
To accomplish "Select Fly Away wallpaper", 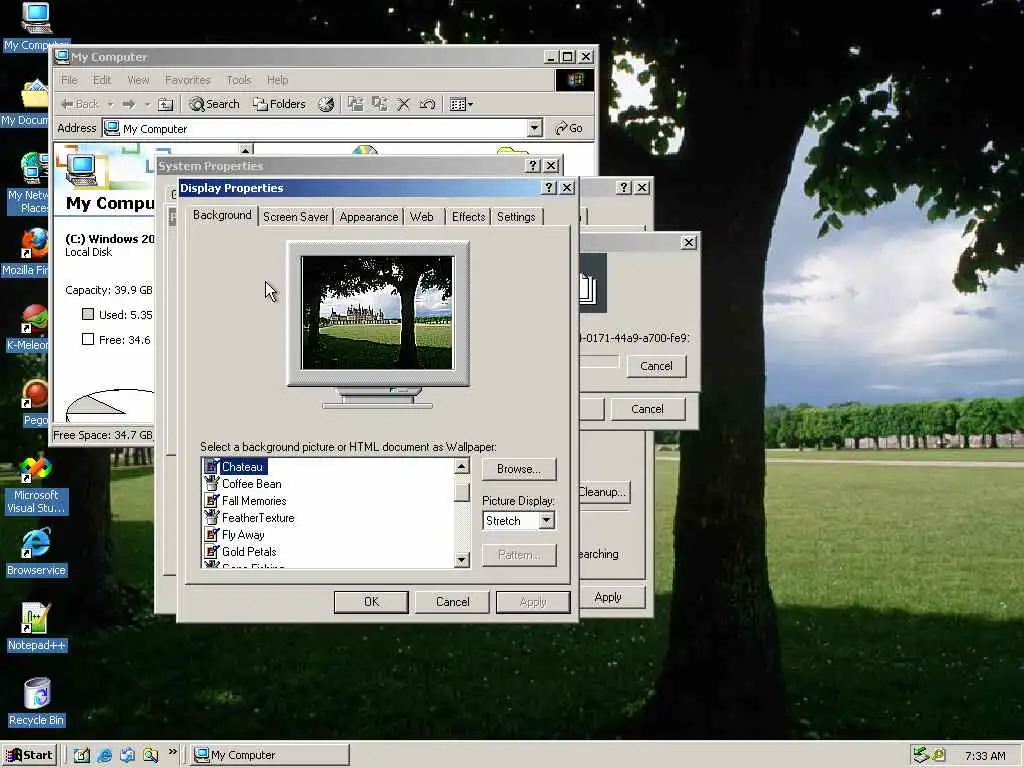I will [x=243, y=535].
